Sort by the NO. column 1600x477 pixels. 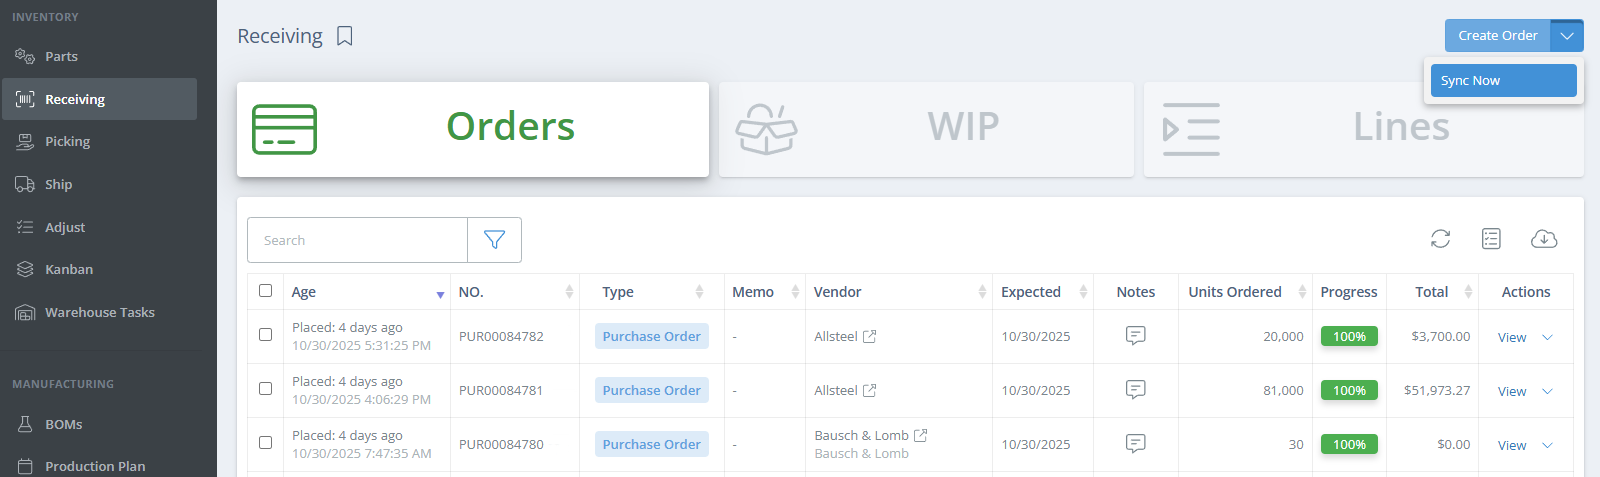pyautogui.click(x=515, y=292)
